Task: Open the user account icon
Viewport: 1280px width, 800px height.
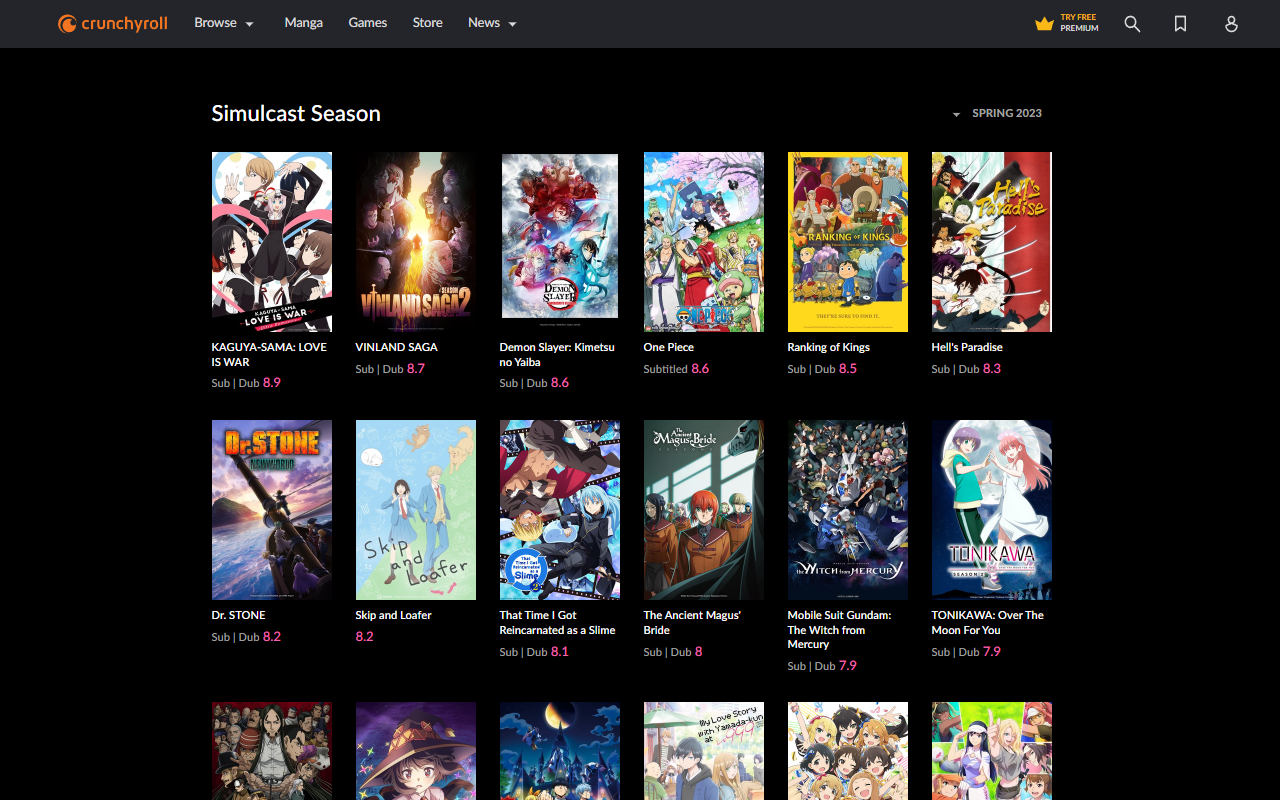Action: (x=1231, y=24)
